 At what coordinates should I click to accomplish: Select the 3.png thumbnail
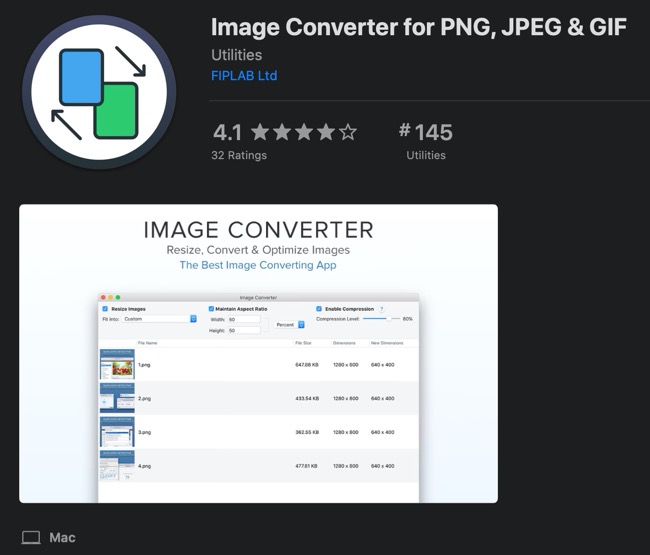pos(117,432)
